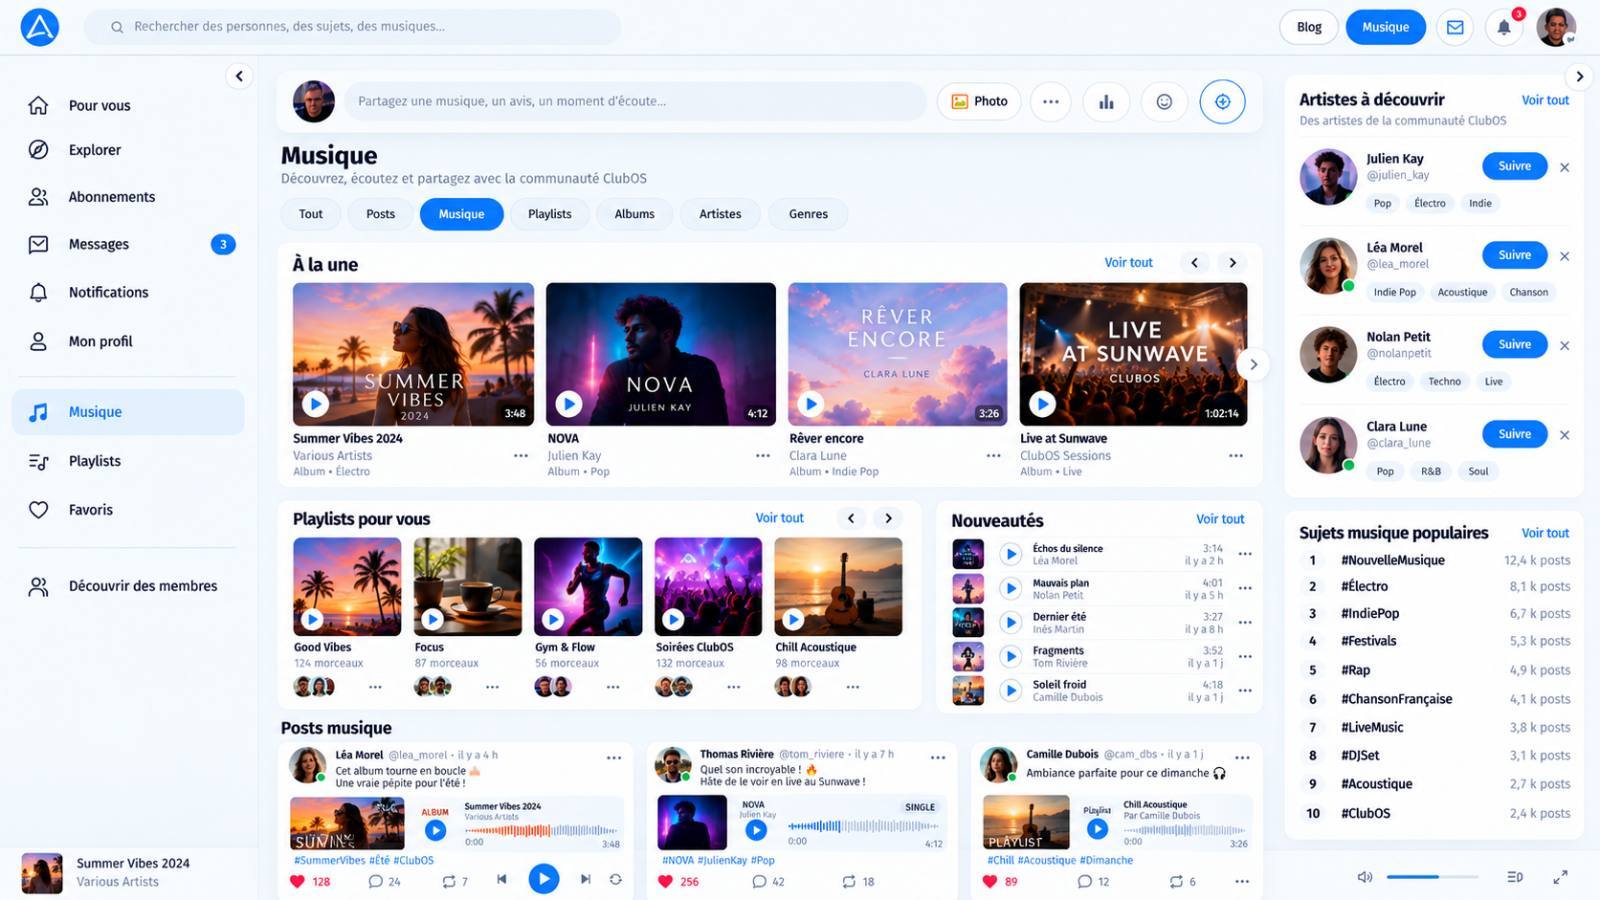Focus the search field at top
1600x900 pixels.
[x=352, y=27]
